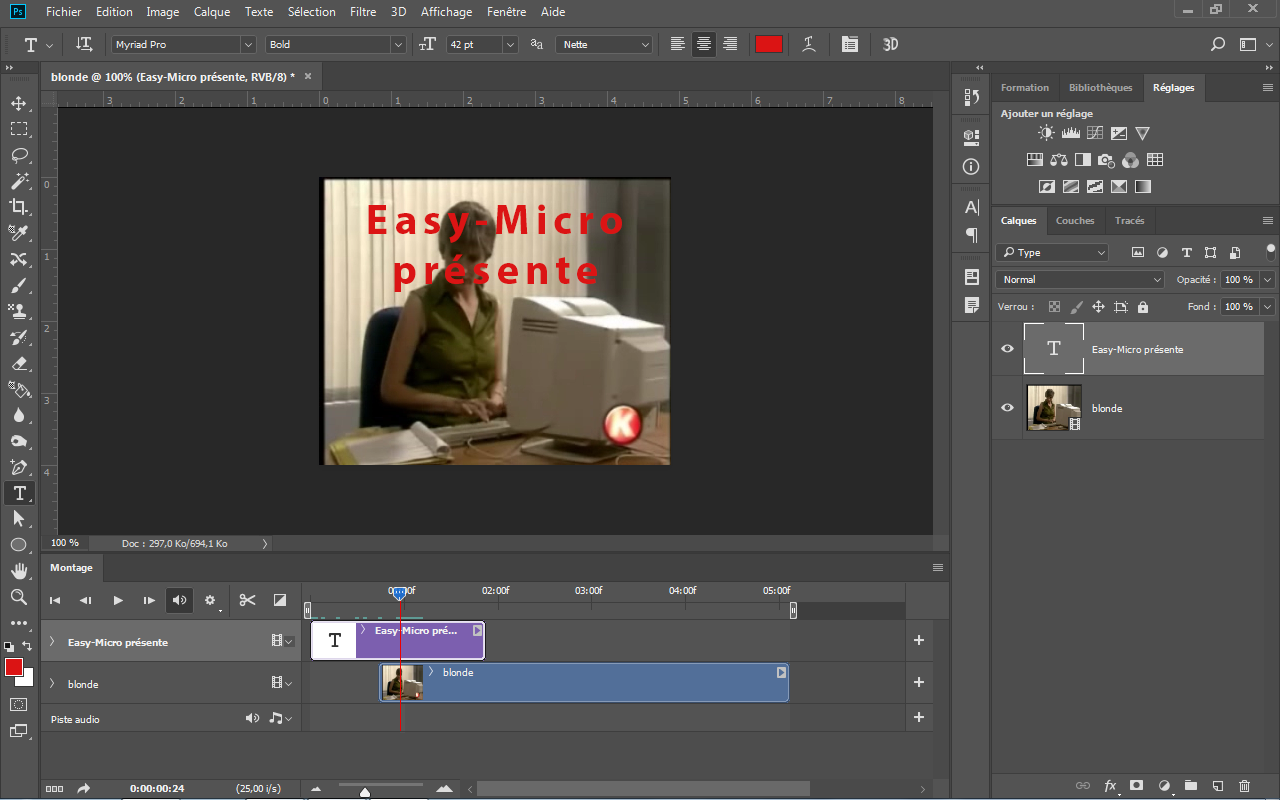Select the blonde clip in timeline

(584, 683)
